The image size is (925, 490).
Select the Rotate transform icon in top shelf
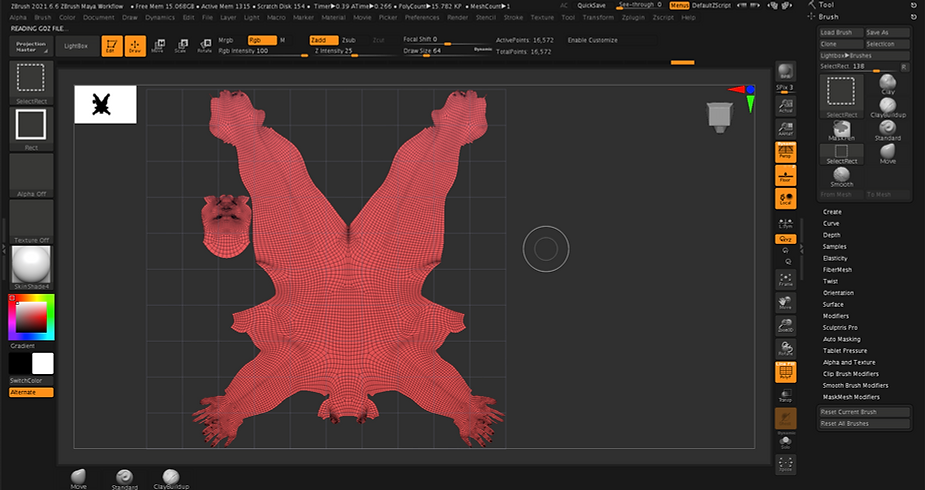[x=204, y=46]
